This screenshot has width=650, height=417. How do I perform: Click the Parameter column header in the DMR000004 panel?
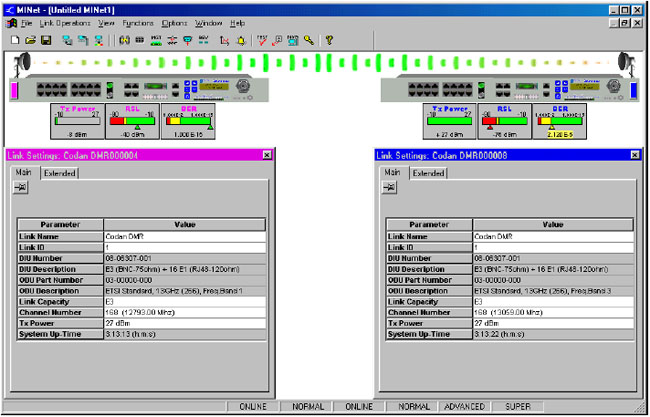pos(60,225)
